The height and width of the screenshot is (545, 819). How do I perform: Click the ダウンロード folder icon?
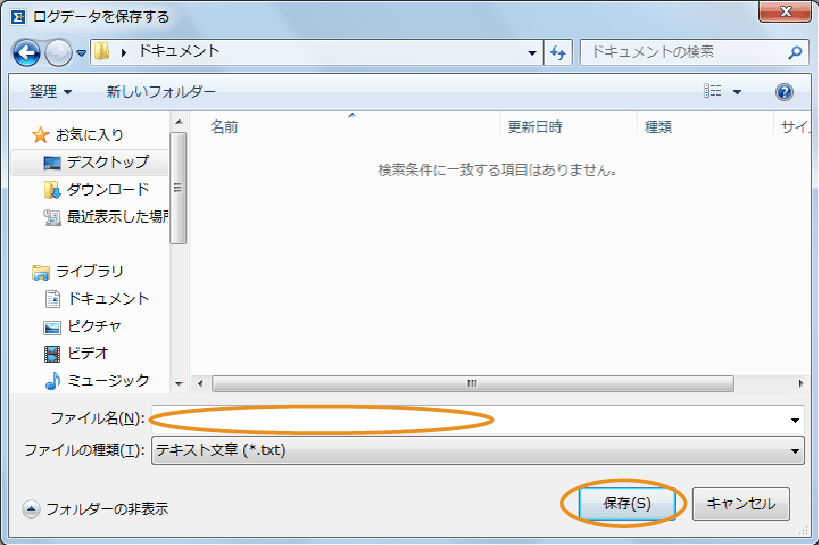[x=52, y=190]
